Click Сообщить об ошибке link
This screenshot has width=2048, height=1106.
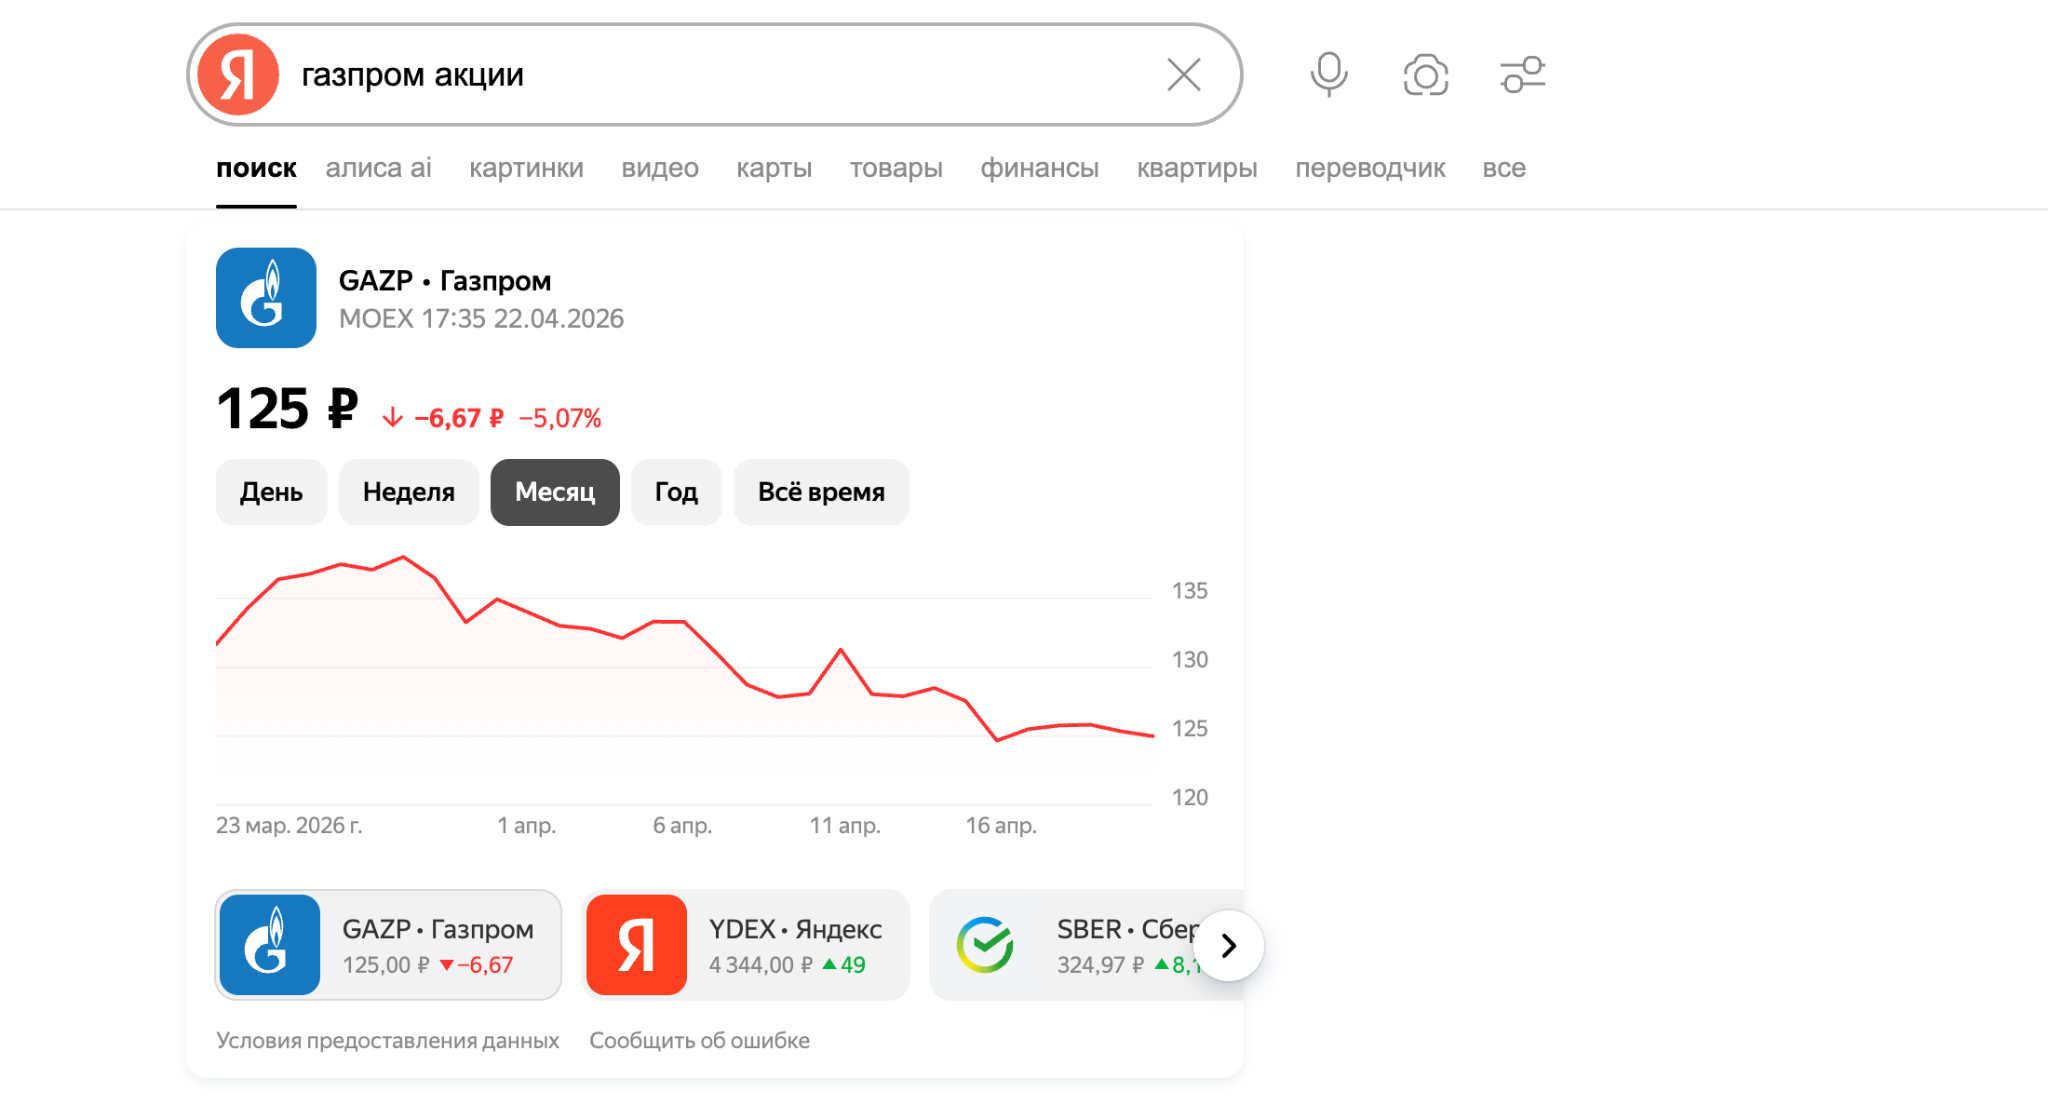coord(699,1040)
